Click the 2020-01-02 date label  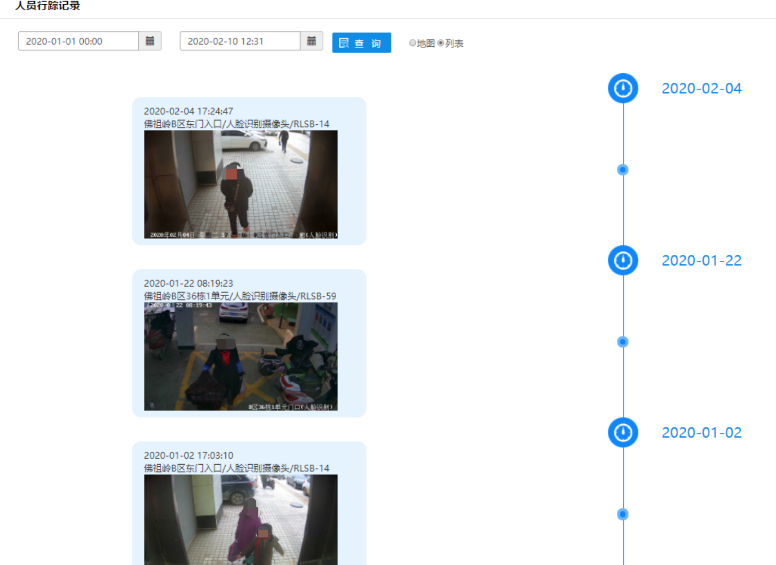(701, 432)
